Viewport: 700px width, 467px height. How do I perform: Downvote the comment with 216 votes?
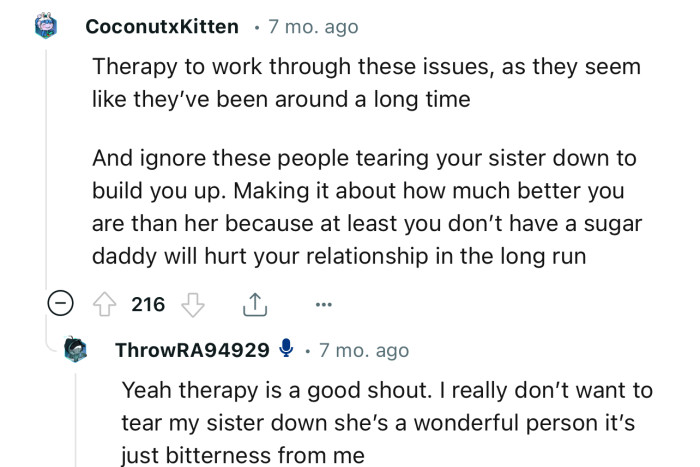pyautogui.click(x=197, y=305)
